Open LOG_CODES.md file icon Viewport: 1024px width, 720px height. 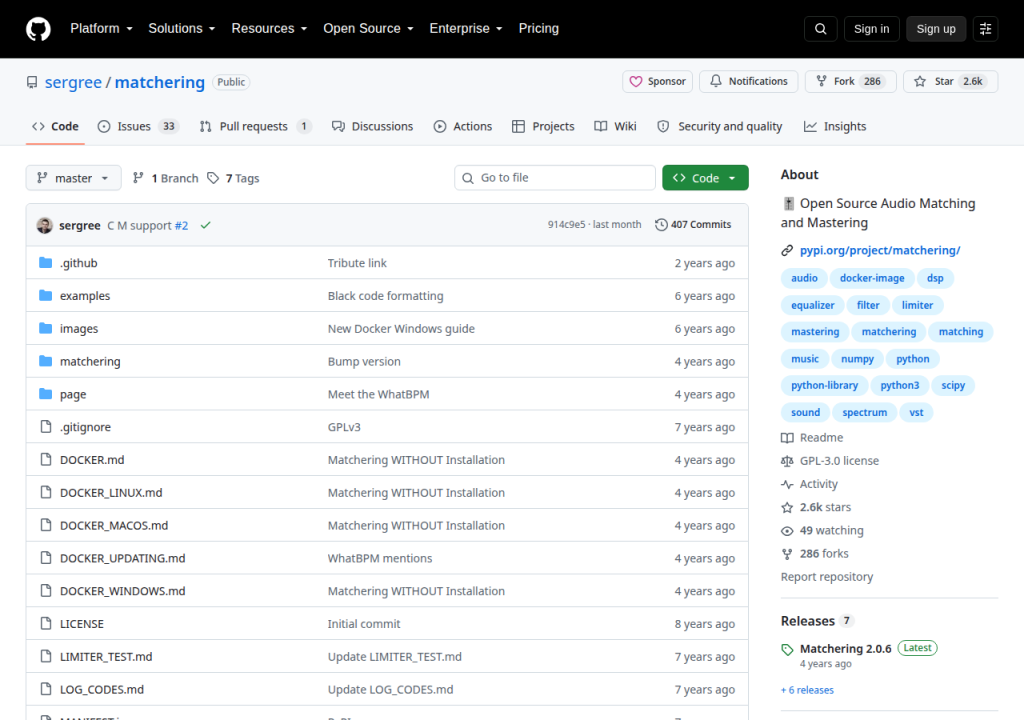coord(46,689)
